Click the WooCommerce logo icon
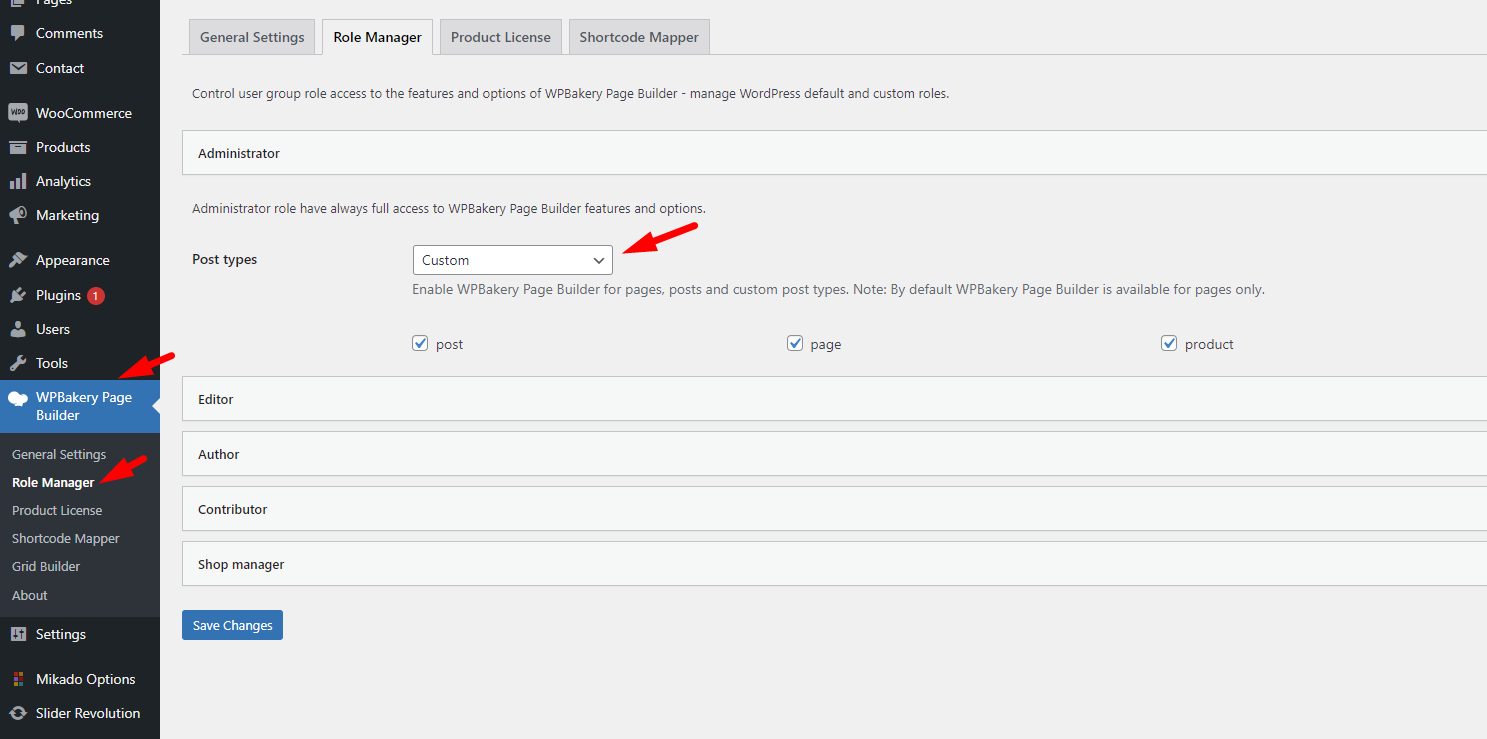This screenshot has width=1487, height=739. 17,113
